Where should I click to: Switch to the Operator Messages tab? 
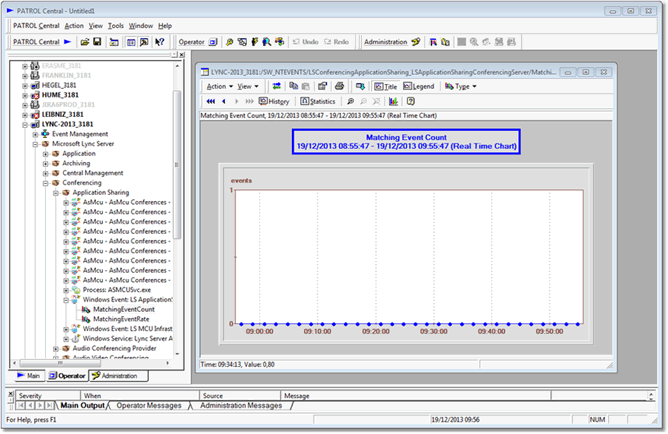point(150,406)
